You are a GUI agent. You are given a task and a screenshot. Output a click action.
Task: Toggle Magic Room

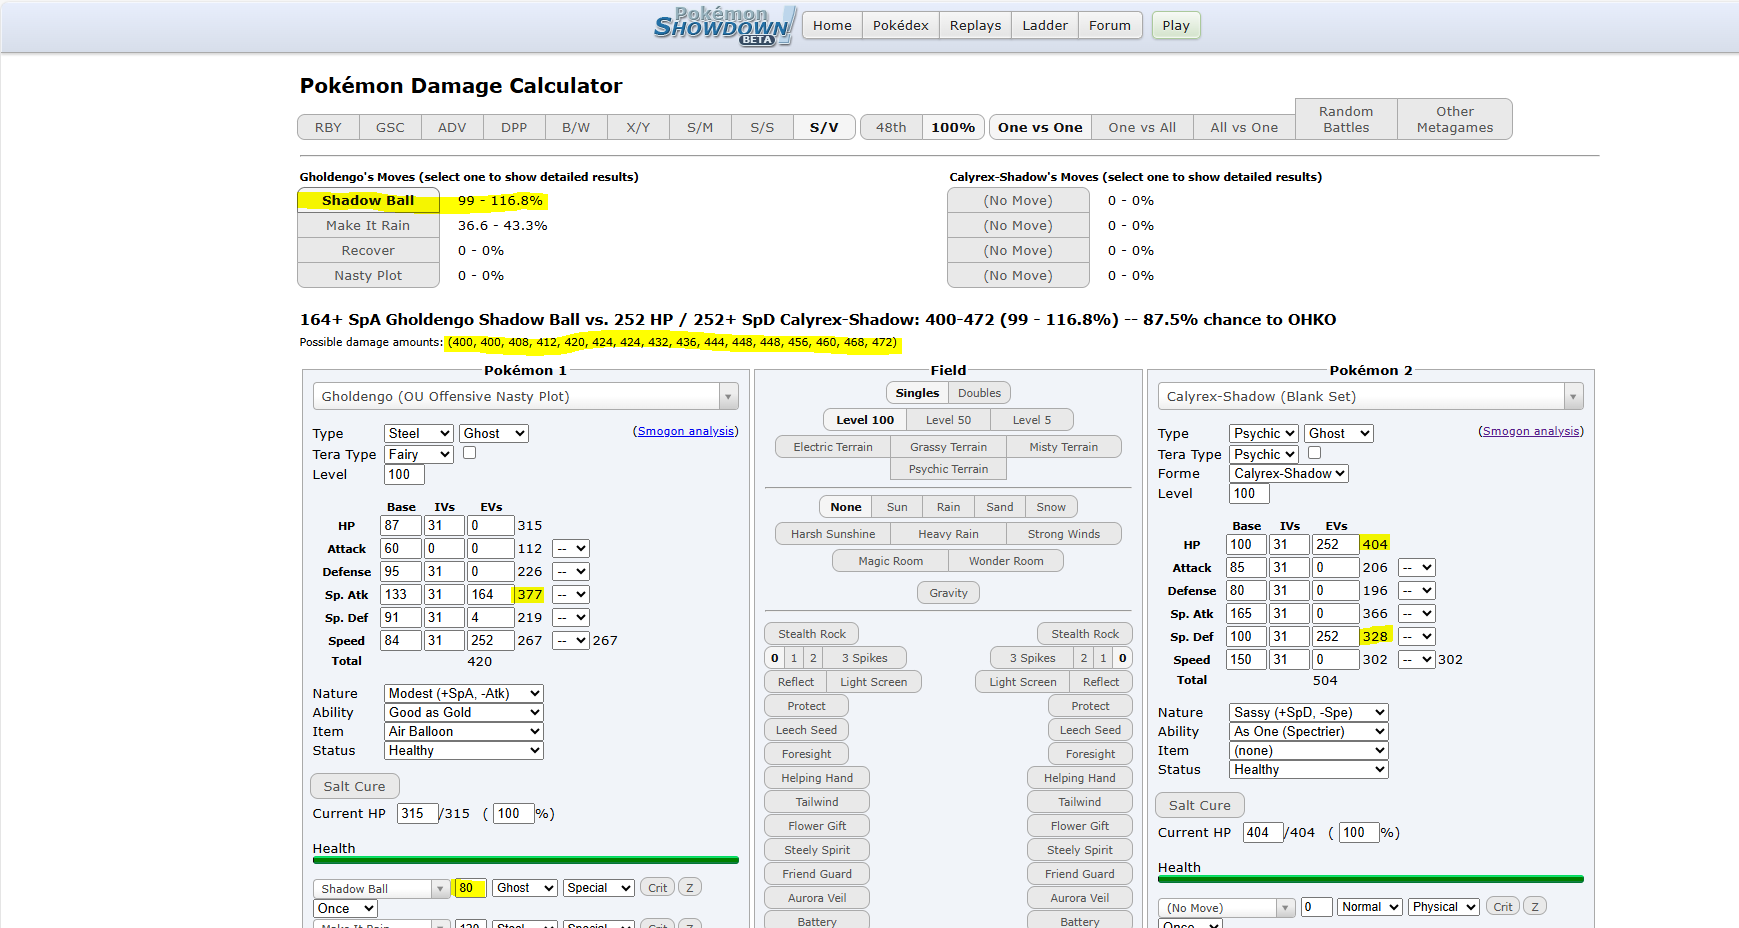point(890,561)
